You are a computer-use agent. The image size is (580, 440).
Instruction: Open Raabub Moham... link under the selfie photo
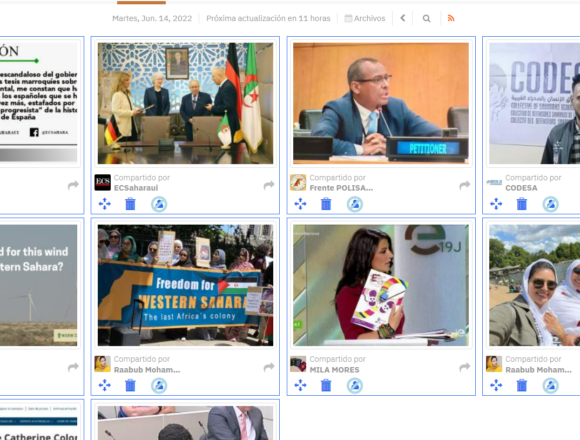click(x=539, y=370)
